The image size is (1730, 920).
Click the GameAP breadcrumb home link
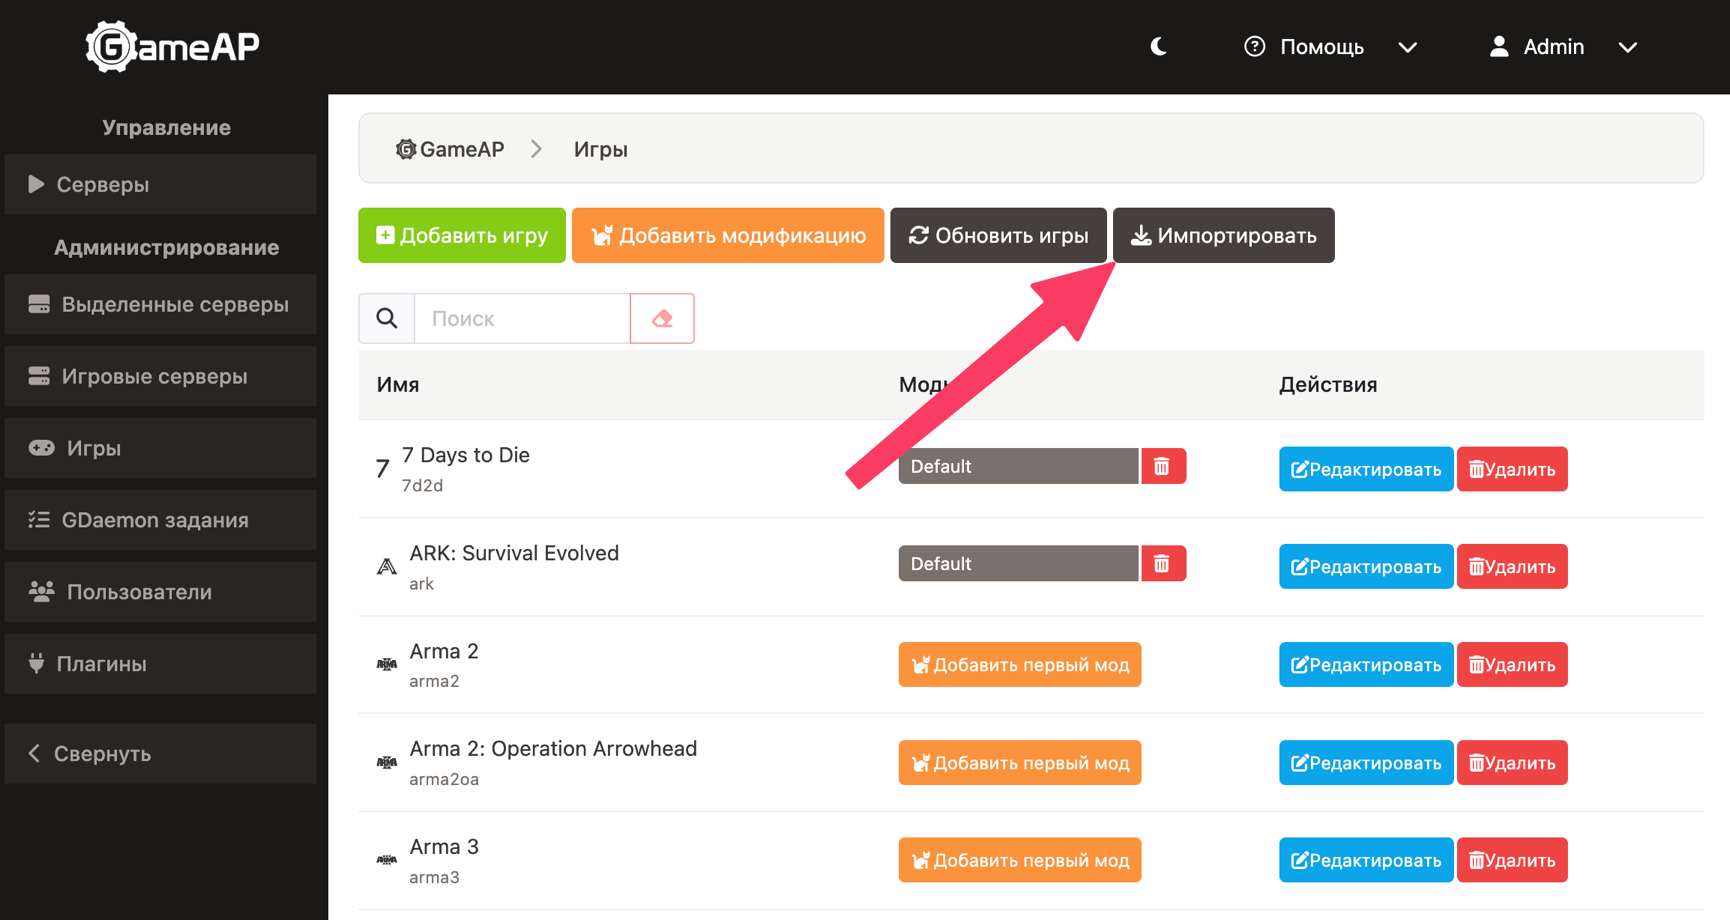[451, 150]
